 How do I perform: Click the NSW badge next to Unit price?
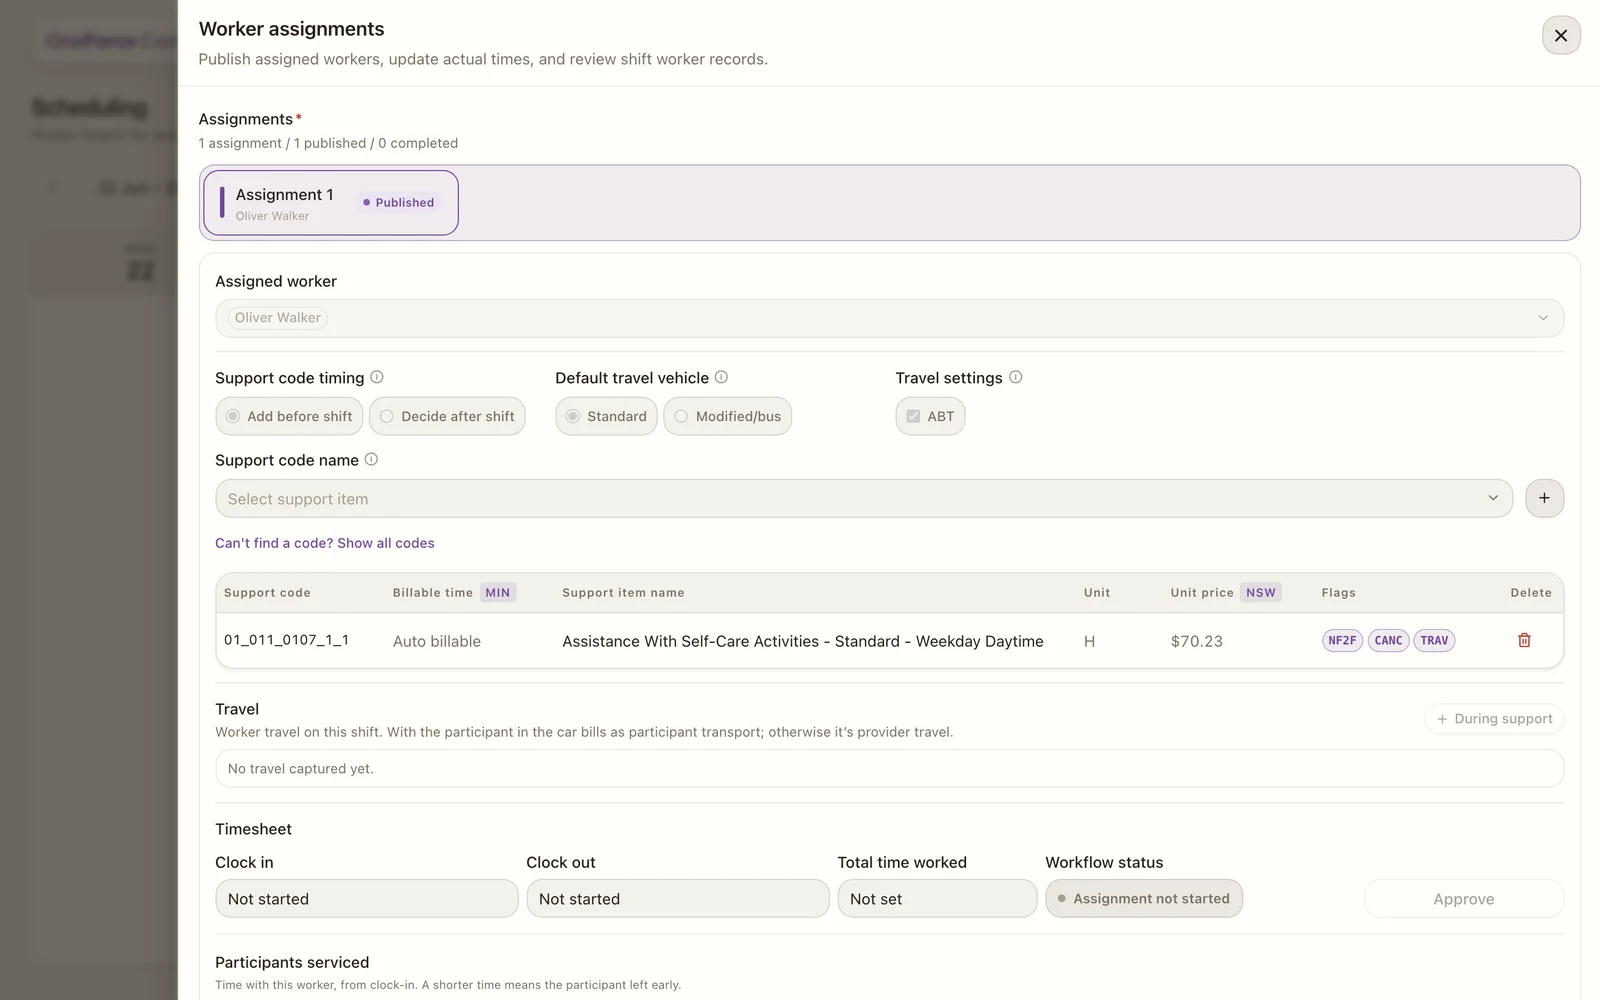[1261, 592]
